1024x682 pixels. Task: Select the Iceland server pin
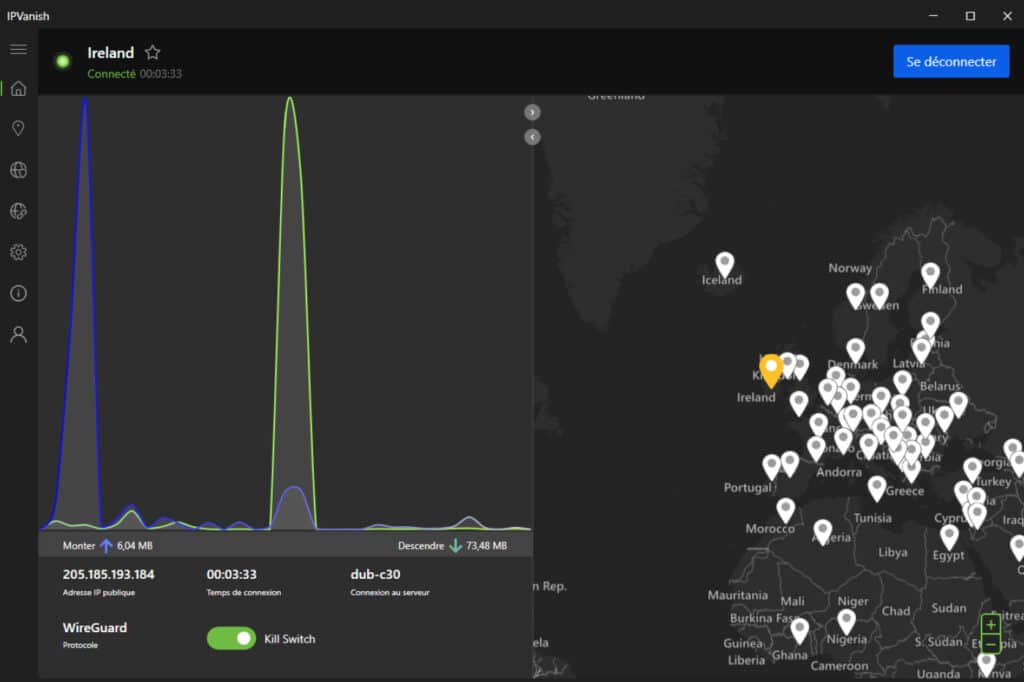(725, 263)
